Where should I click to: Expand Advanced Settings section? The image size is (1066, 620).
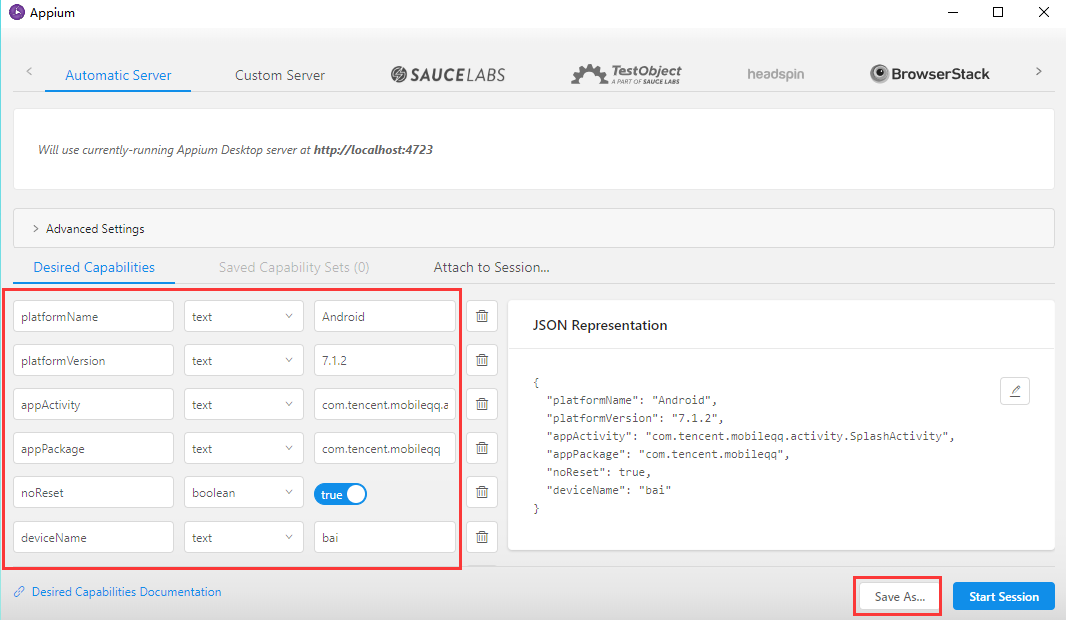click(94, 229)
